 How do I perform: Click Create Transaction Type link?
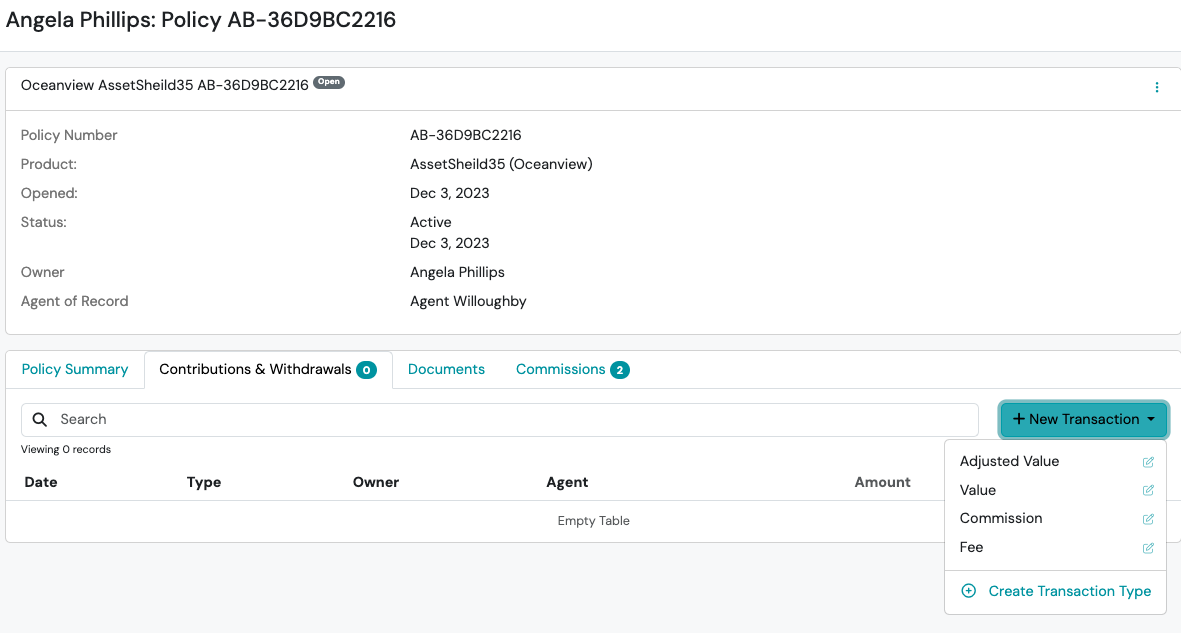coord(1070,592)
